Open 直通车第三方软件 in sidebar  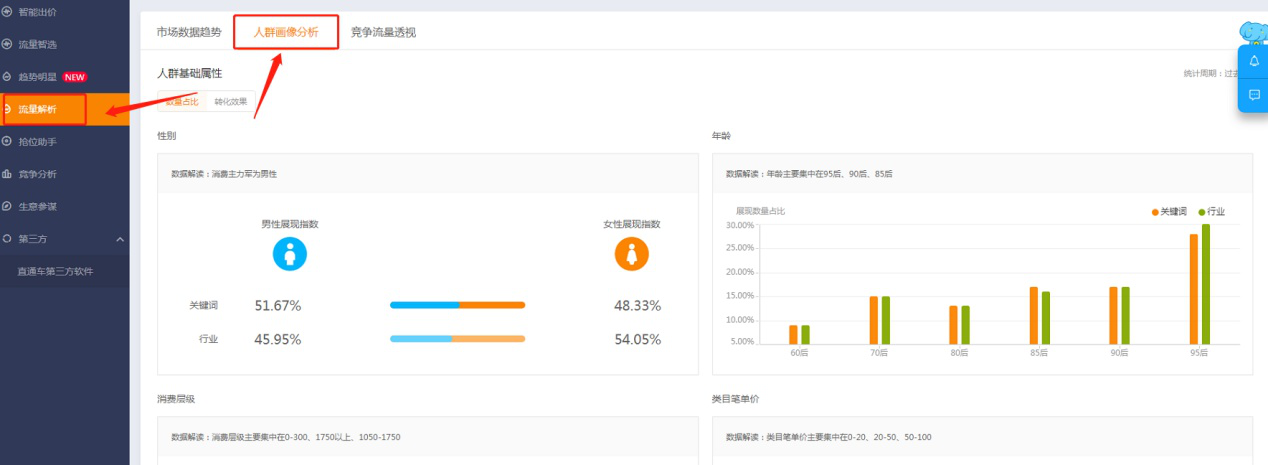55,271
